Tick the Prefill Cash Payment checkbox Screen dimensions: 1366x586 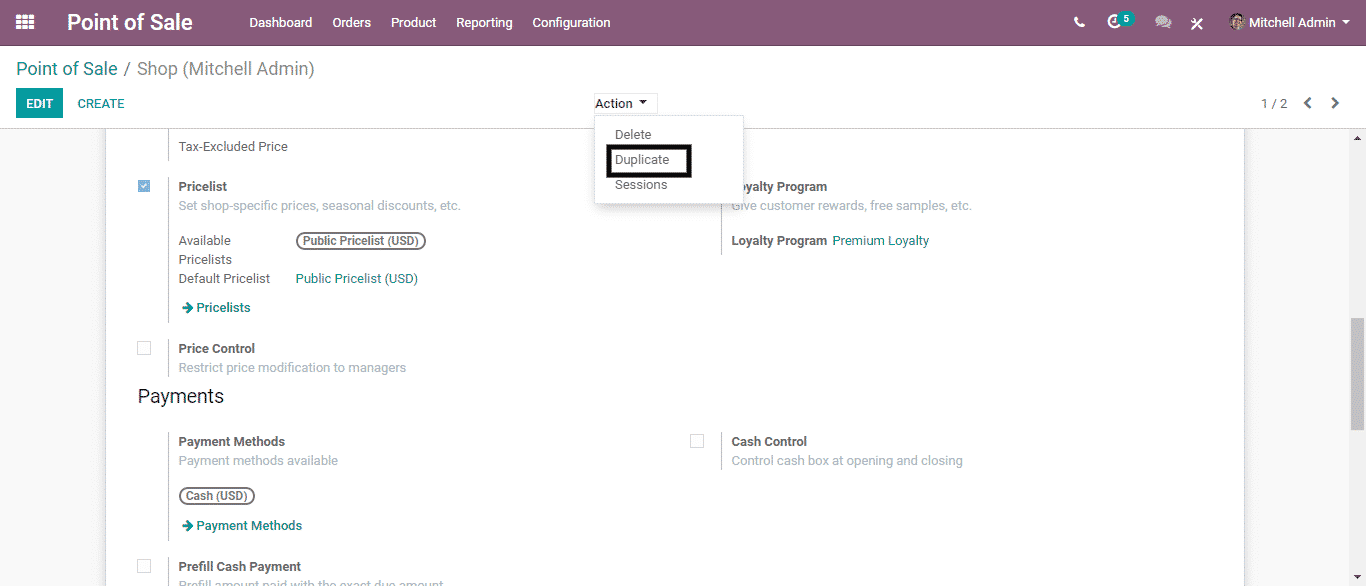pyautogui.click(x=144, y=566)
